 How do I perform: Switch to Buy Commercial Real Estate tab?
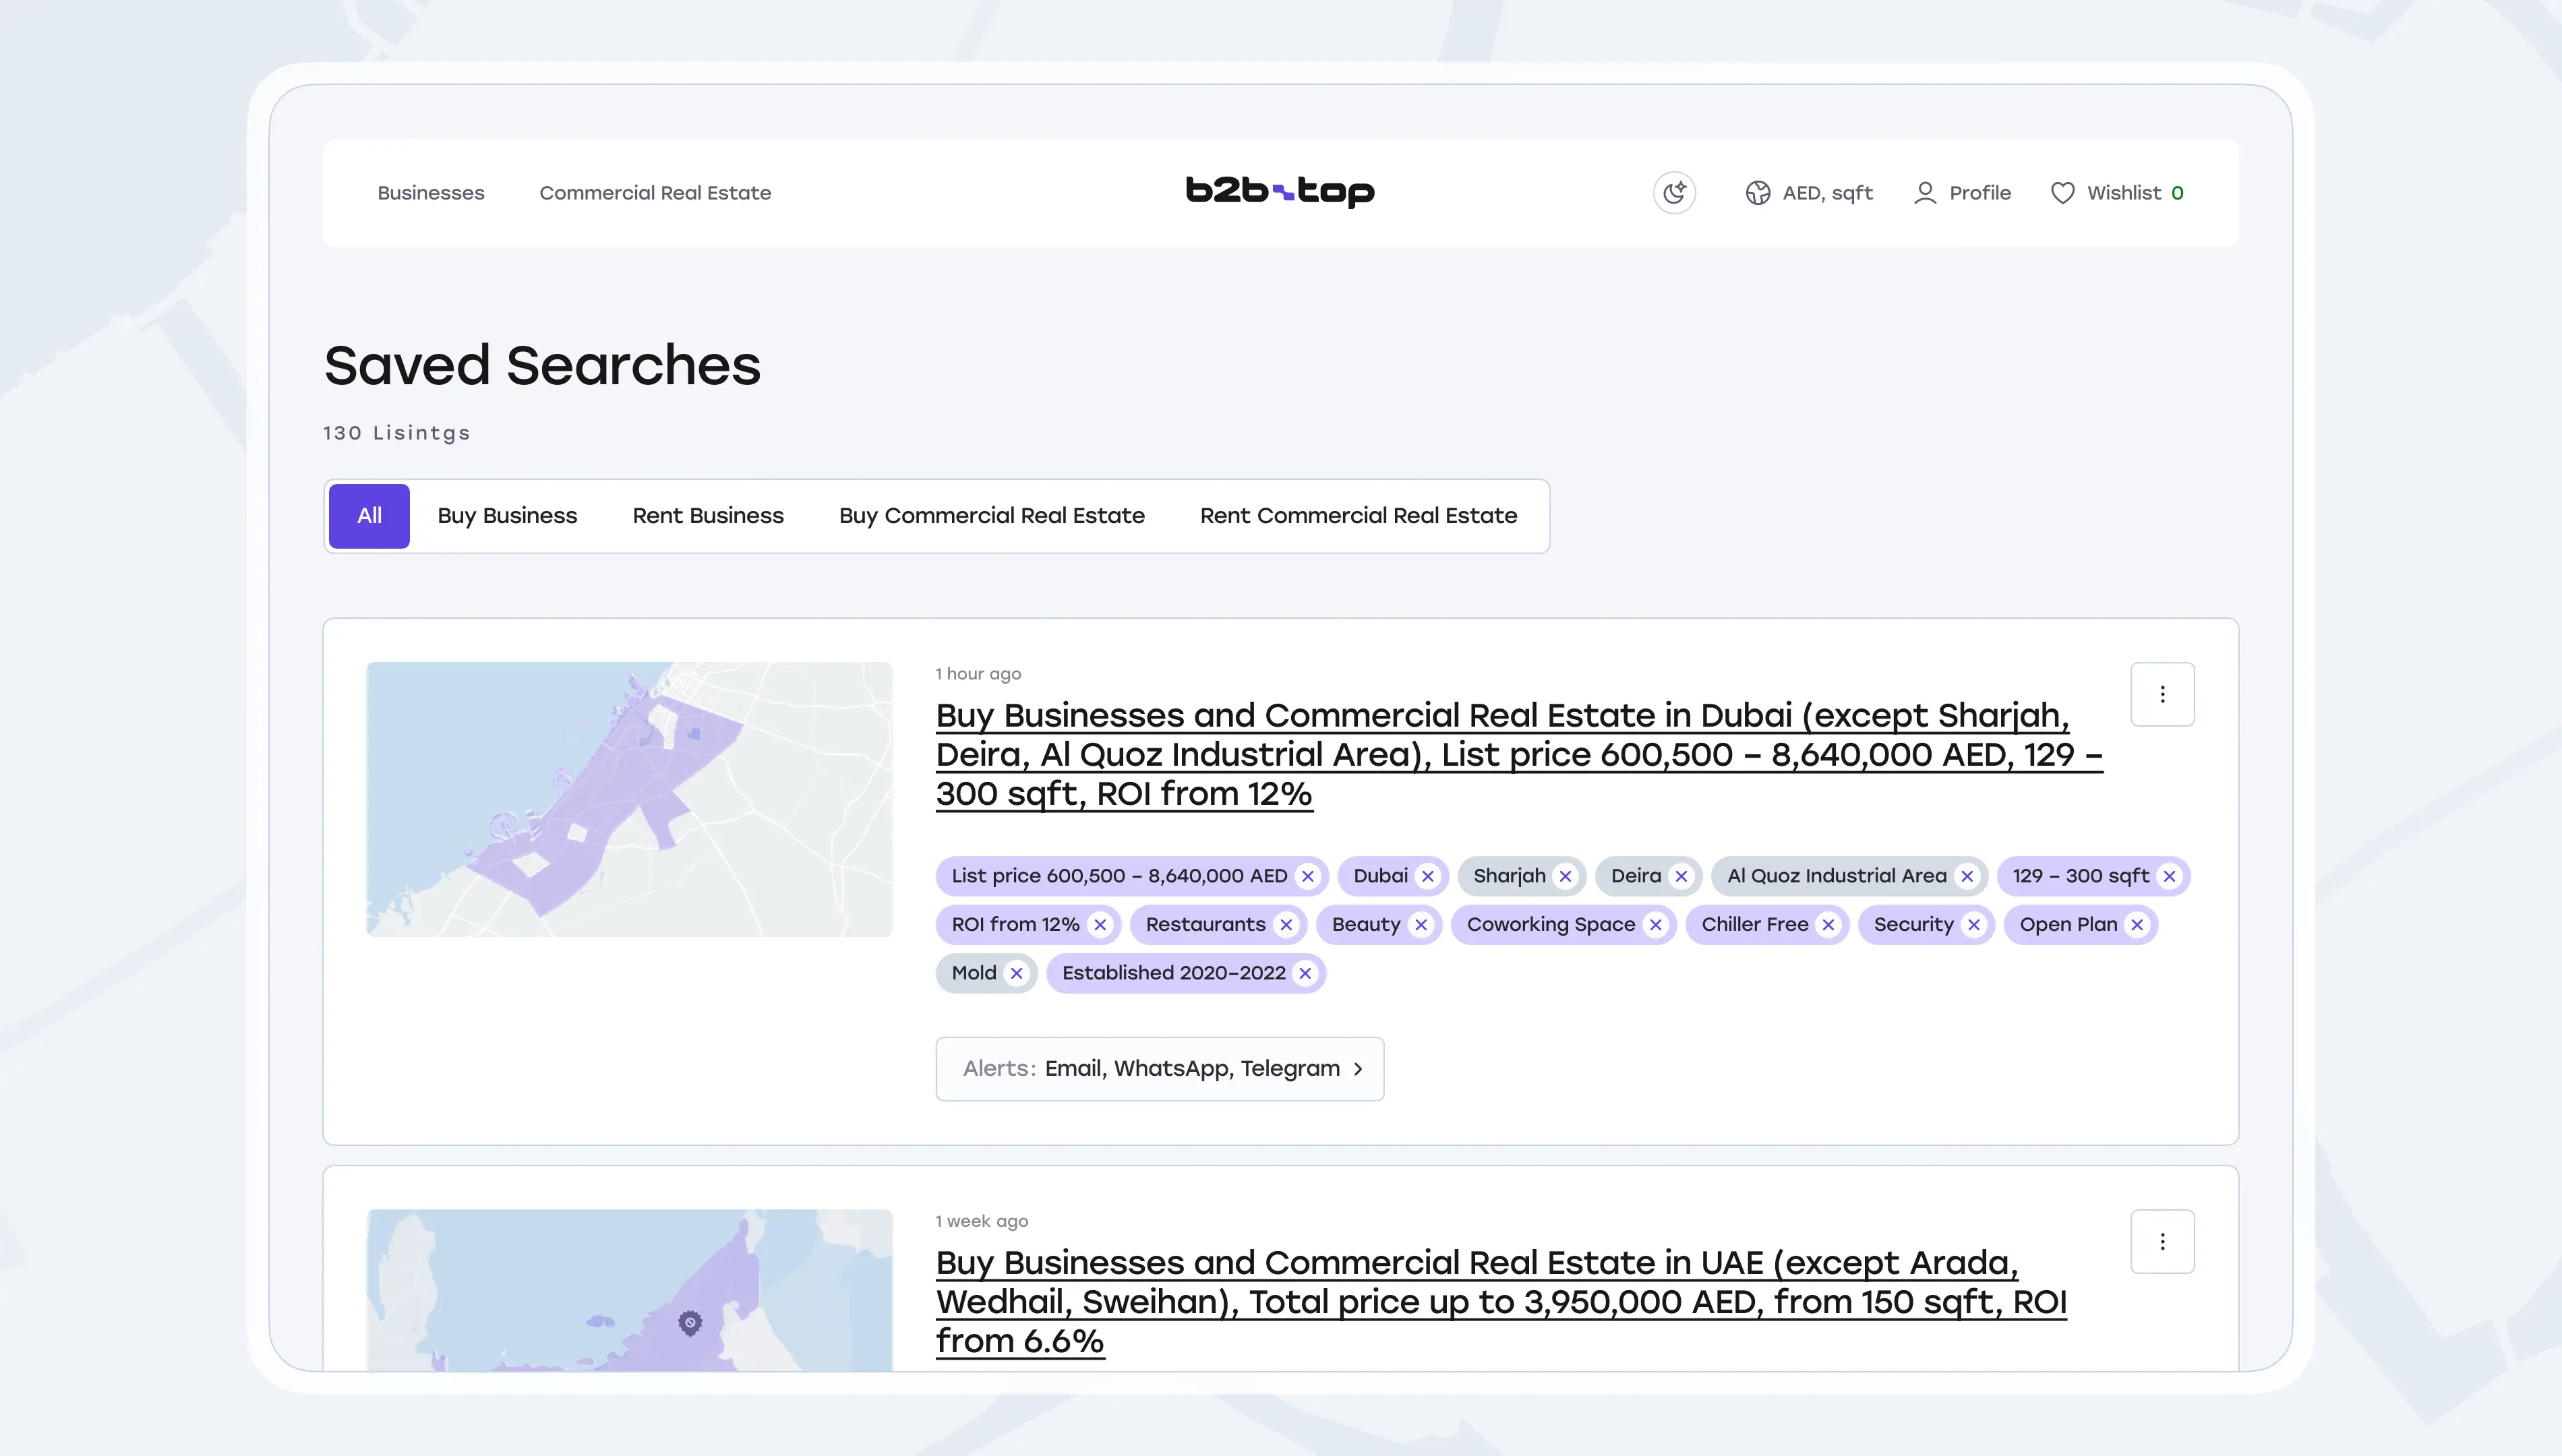coord(992,516)
